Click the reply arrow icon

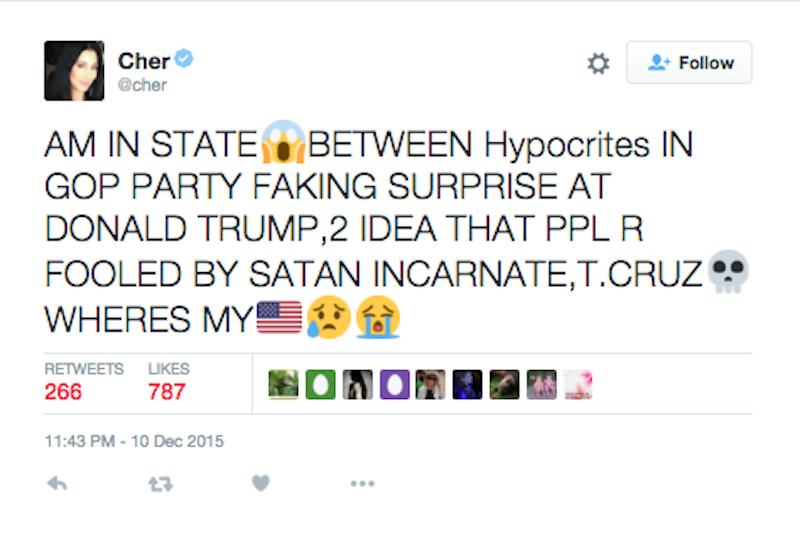click(59, 483)
